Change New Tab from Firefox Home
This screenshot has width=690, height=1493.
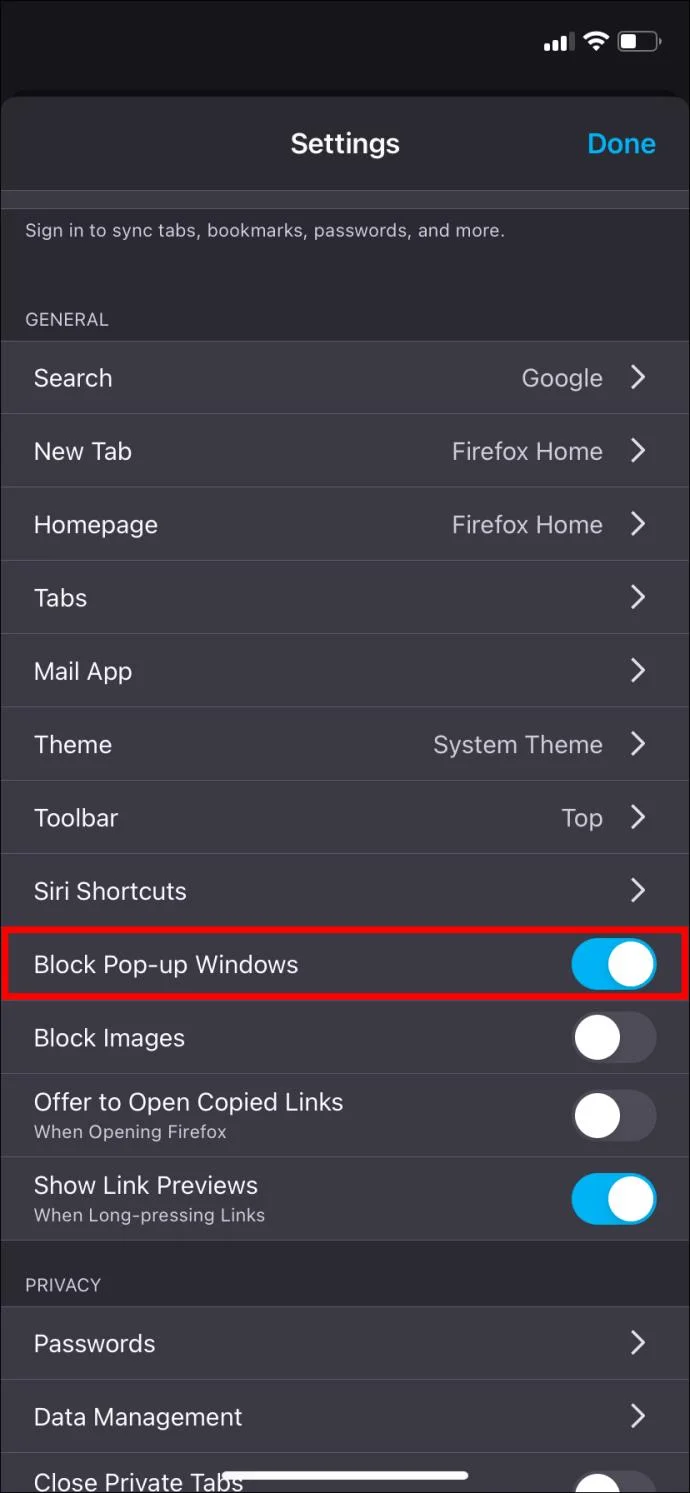click(344, 451)
